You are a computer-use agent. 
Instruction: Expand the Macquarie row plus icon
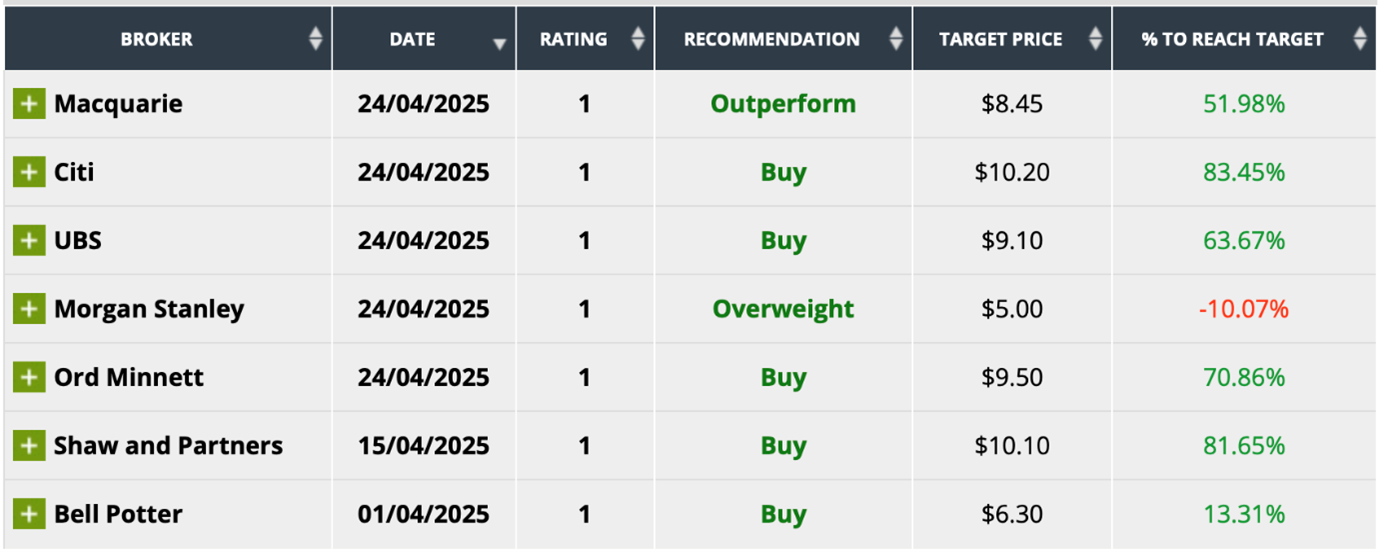[x=29, y=103]
